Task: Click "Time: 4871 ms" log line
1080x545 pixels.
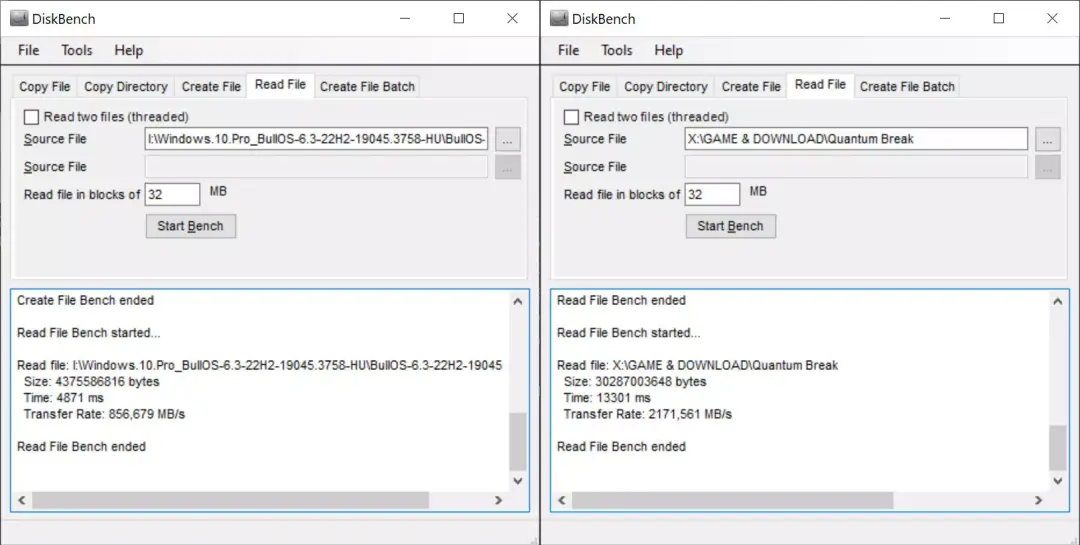Action: tap(63, 398)
